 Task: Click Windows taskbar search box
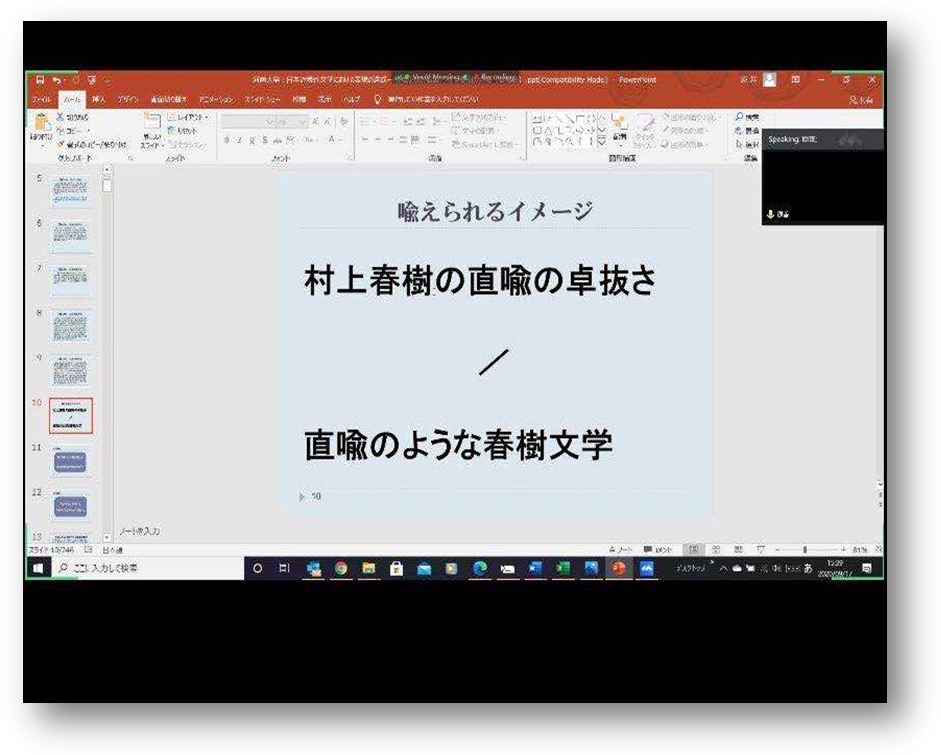[148, 568]
